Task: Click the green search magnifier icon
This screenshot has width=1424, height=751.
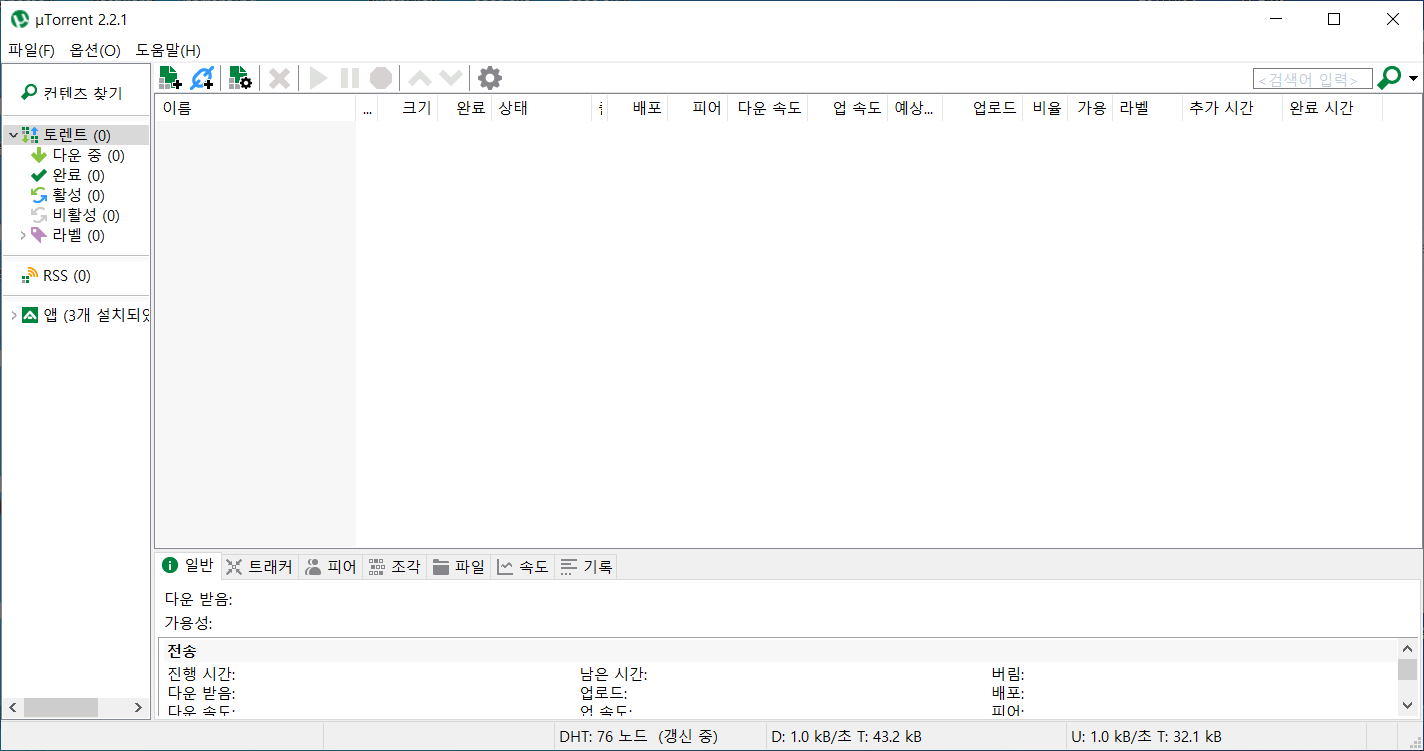Action: 1389,78
